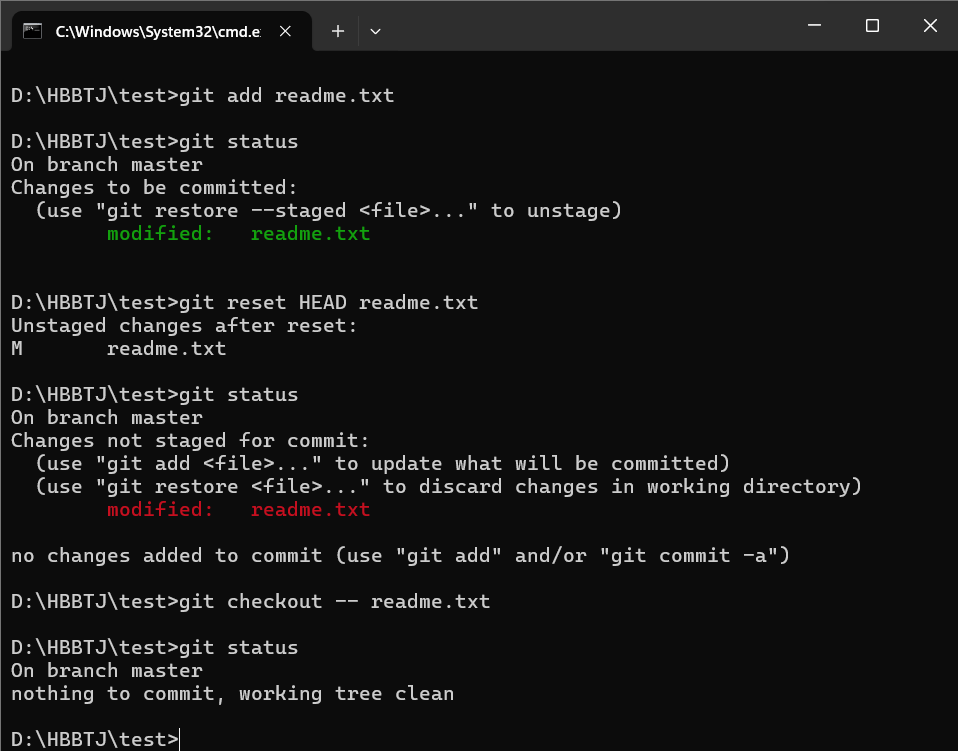Click the green readme.txt filename
958x751 pixels.
(310, 234)
